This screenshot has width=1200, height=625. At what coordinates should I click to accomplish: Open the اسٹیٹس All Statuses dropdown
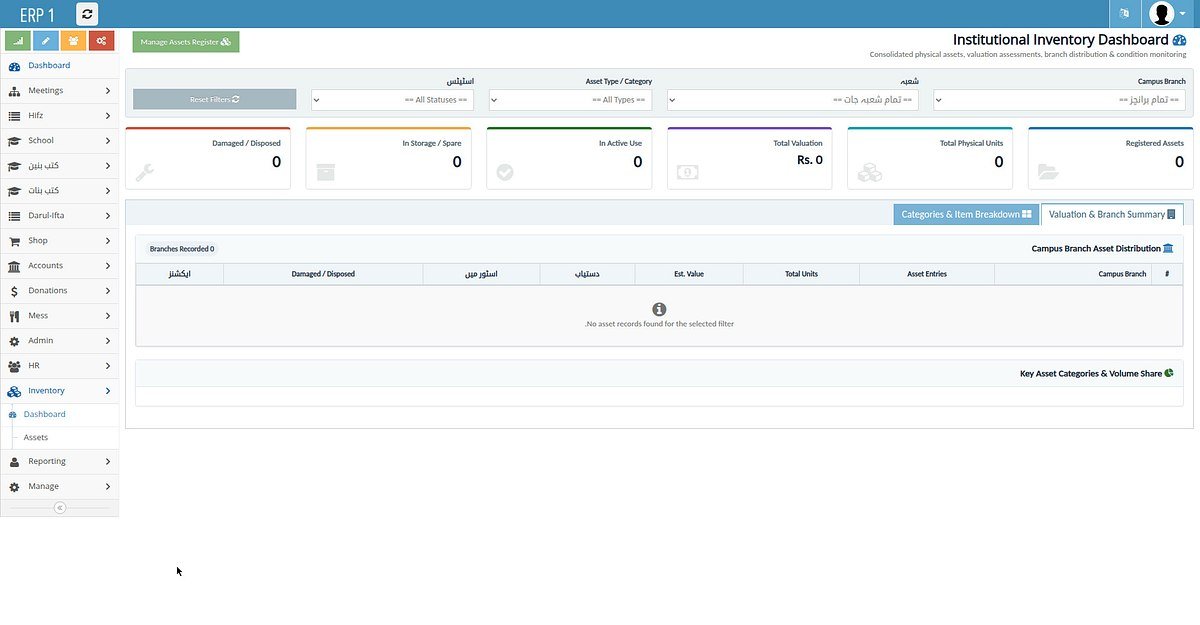(x=393, y=100)
